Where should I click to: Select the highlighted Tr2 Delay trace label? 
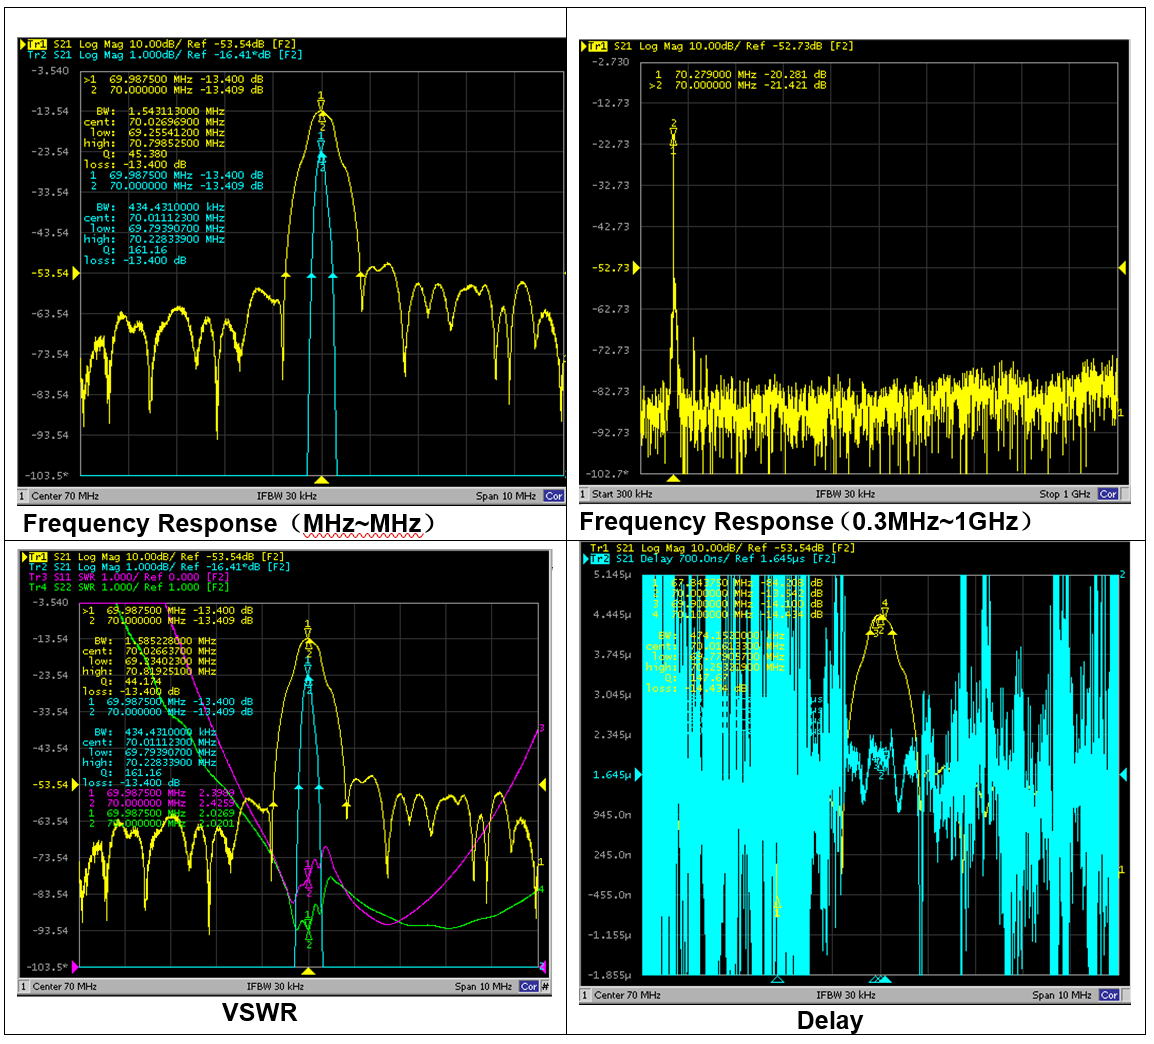(x=600, y=559)
